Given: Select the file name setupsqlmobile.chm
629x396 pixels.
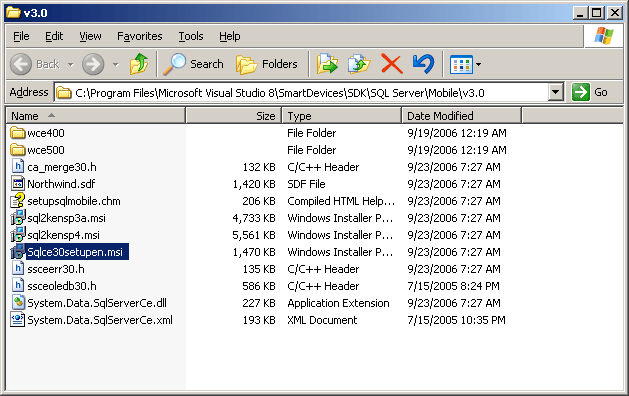Looking at the screenshot, I should click(74, 201).
